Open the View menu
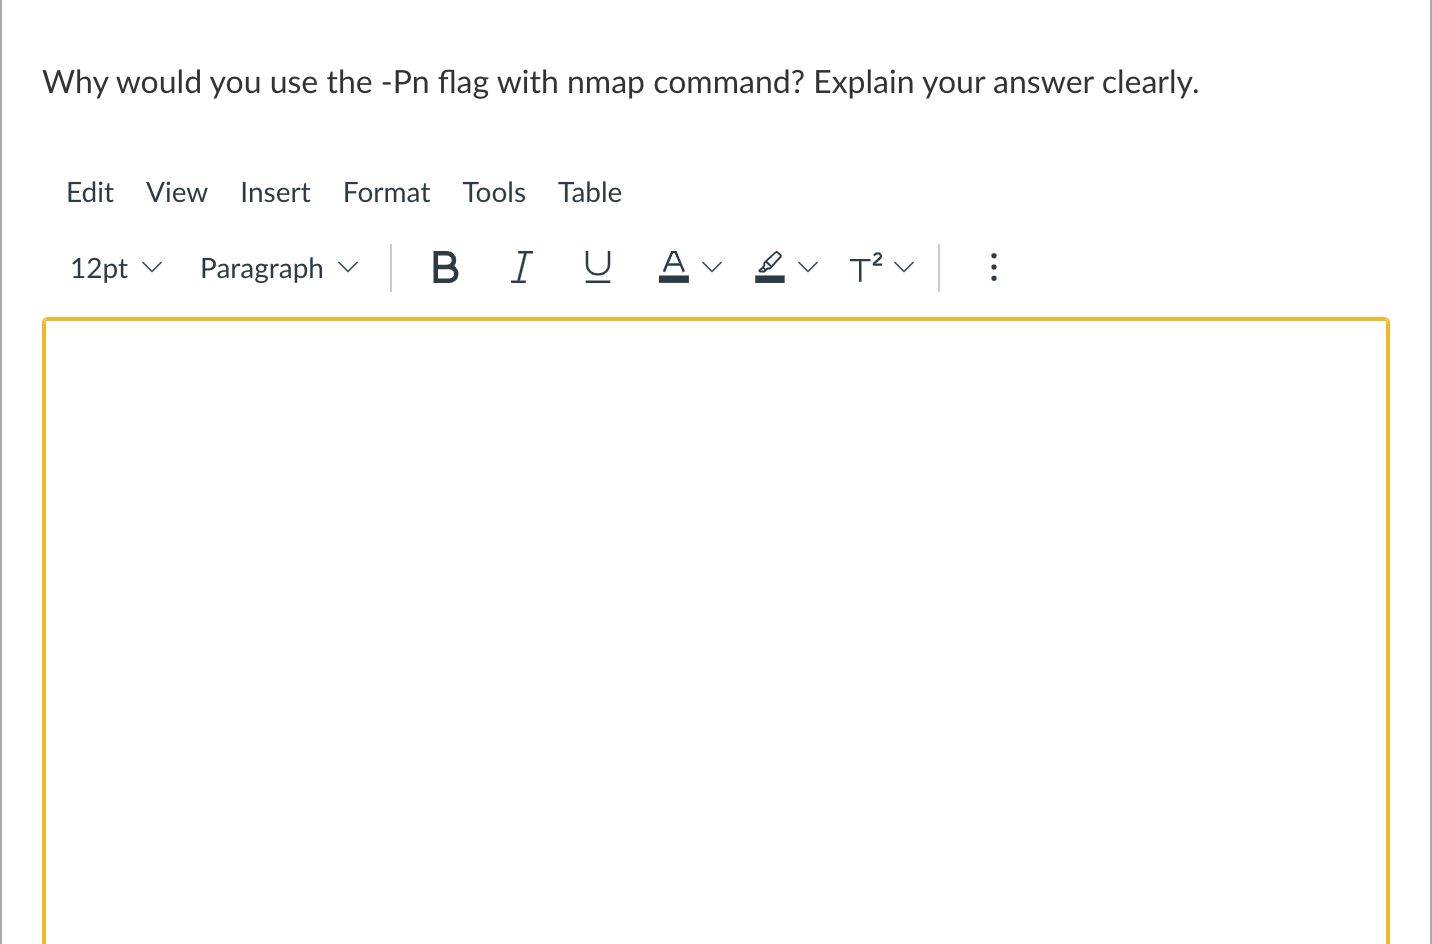This screenshot has width=1432, height=944. tap(176, 192)
